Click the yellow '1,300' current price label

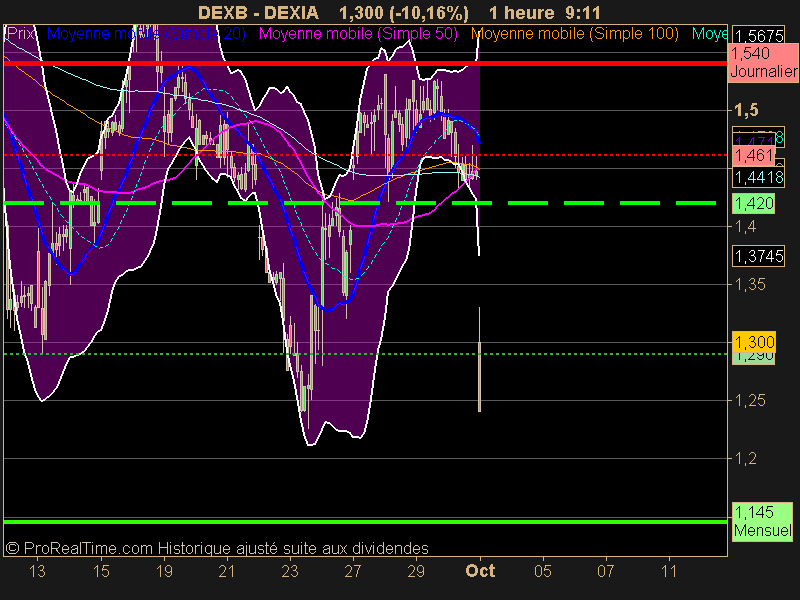(x=754, y=342)
